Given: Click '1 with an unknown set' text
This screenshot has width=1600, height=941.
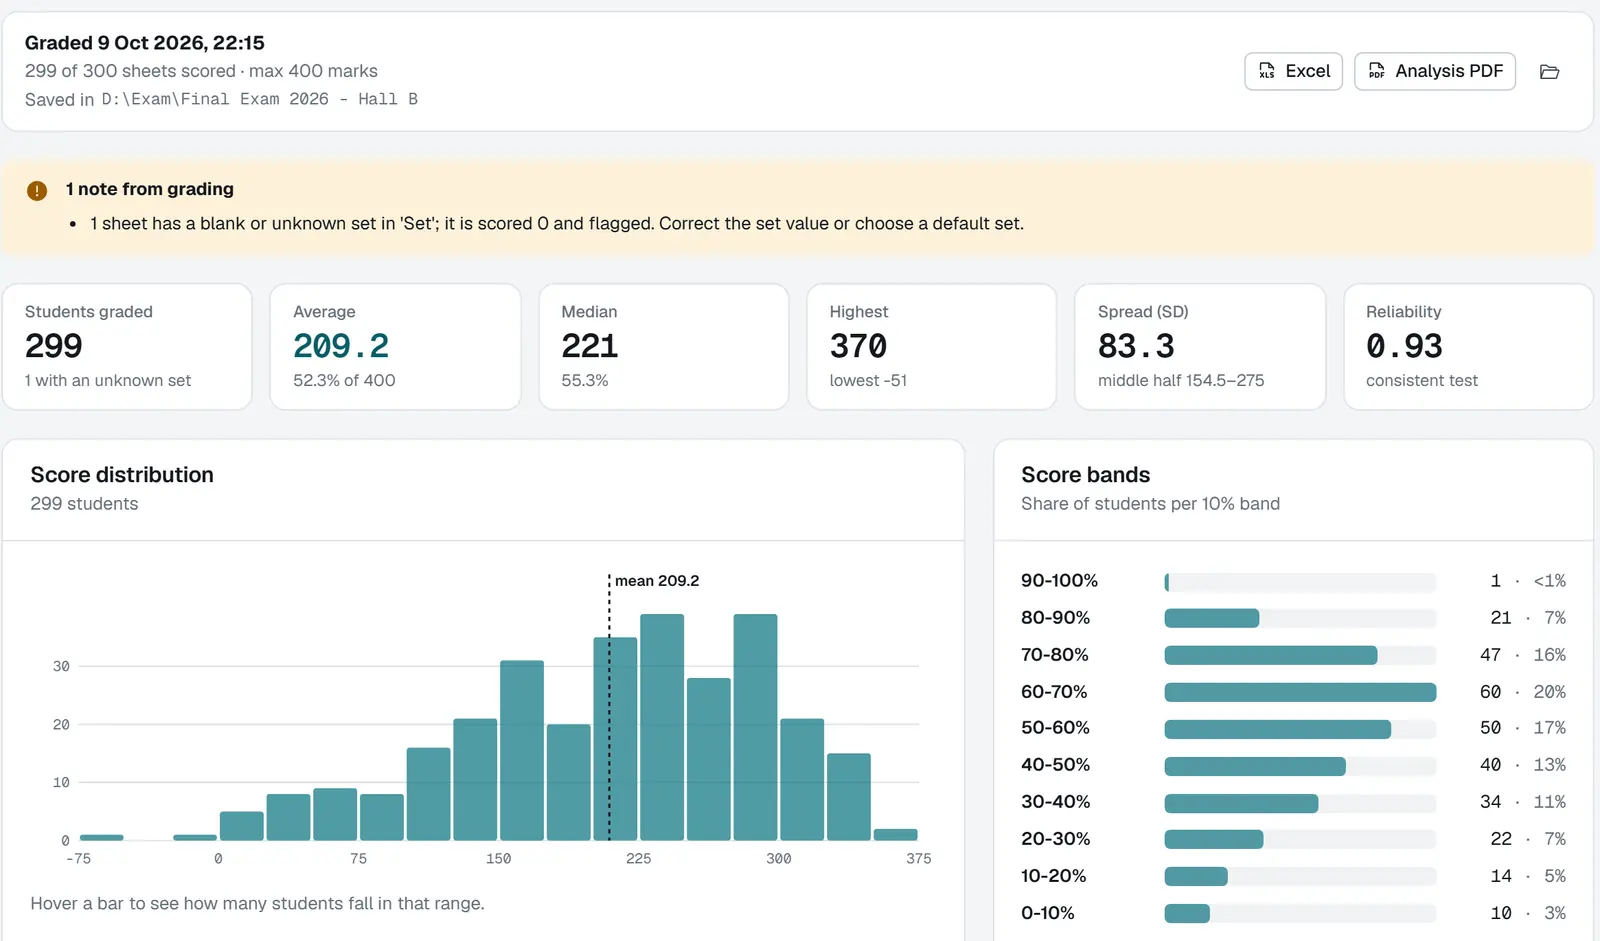Looking at the screenshot, I should 108,381.
